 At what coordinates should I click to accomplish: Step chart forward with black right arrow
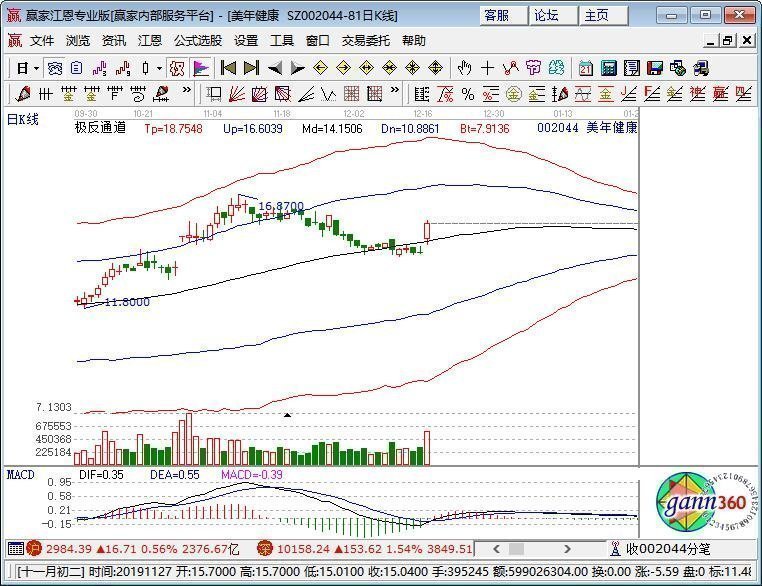point(297,68)
